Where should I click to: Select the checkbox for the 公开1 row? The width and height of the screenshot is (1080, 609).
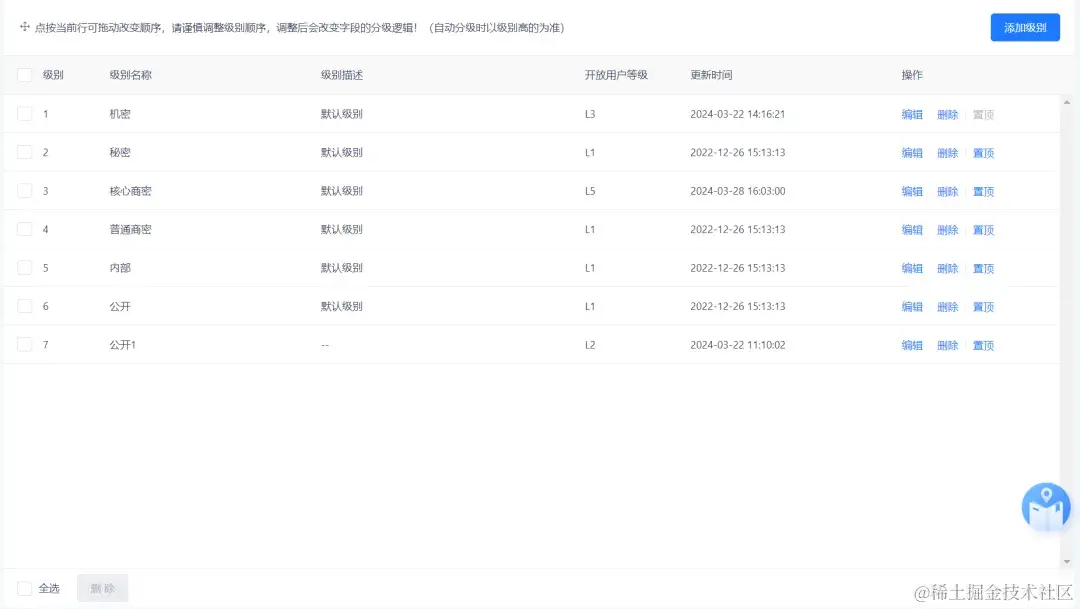[25, 344]
